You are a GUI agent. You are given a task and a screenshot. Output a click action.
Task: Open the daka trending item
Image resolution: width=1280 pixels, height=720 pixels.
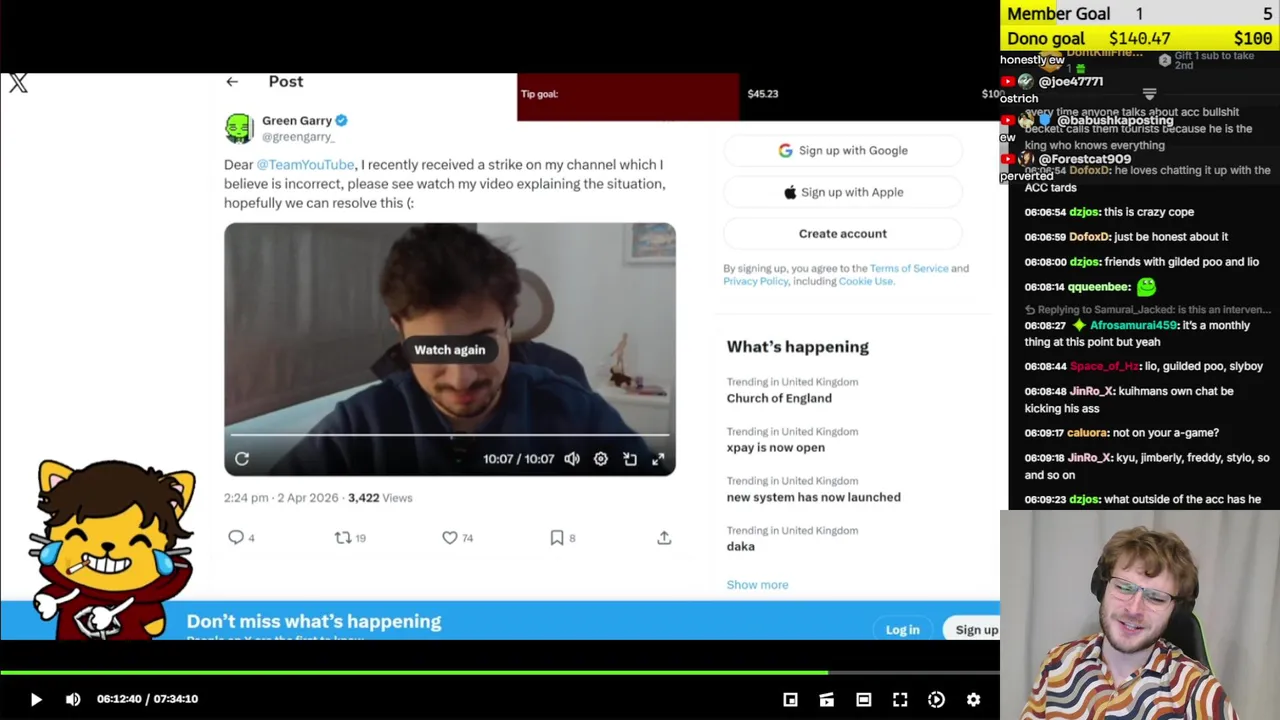[x=741, y=547]
